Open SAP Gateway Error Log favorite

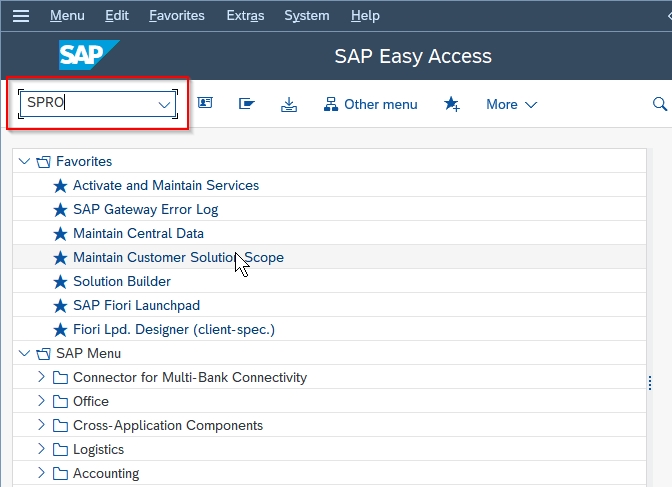[x=146, y=210]
